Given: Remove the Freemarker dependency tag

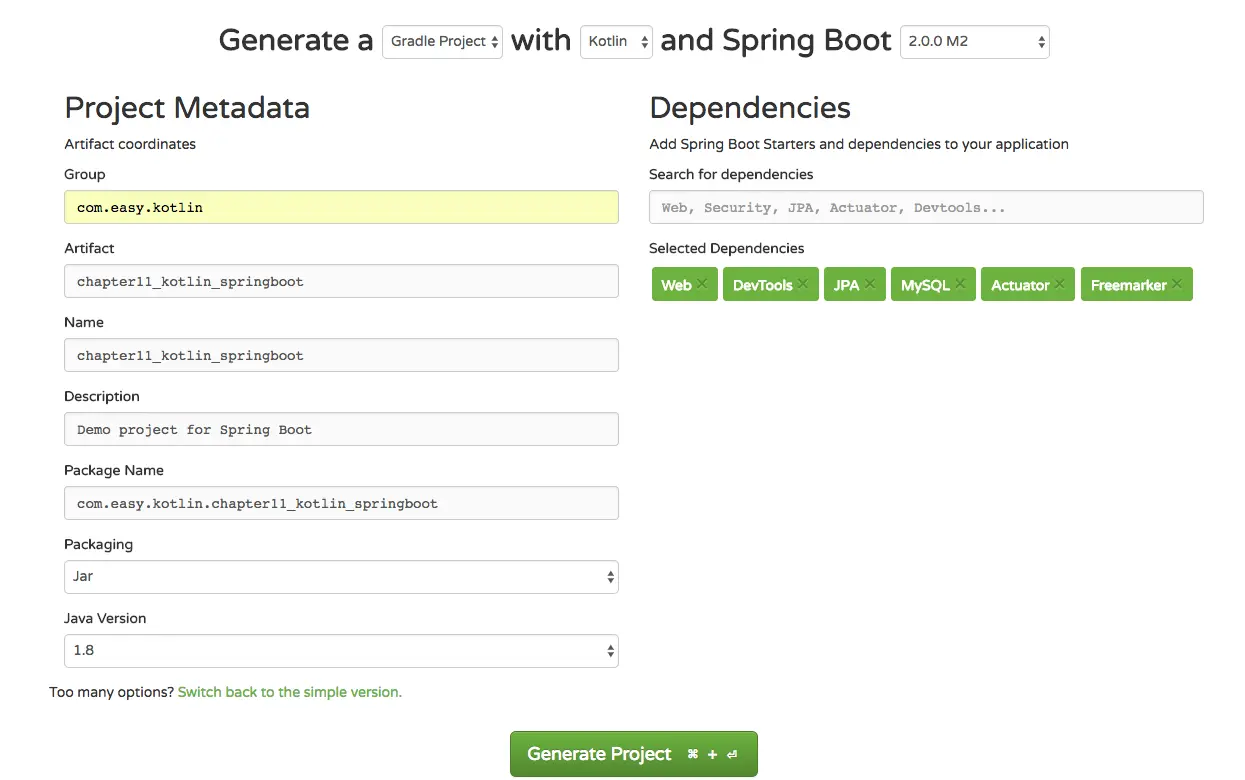Looking at the screenshot, I should coord(1177,284).
